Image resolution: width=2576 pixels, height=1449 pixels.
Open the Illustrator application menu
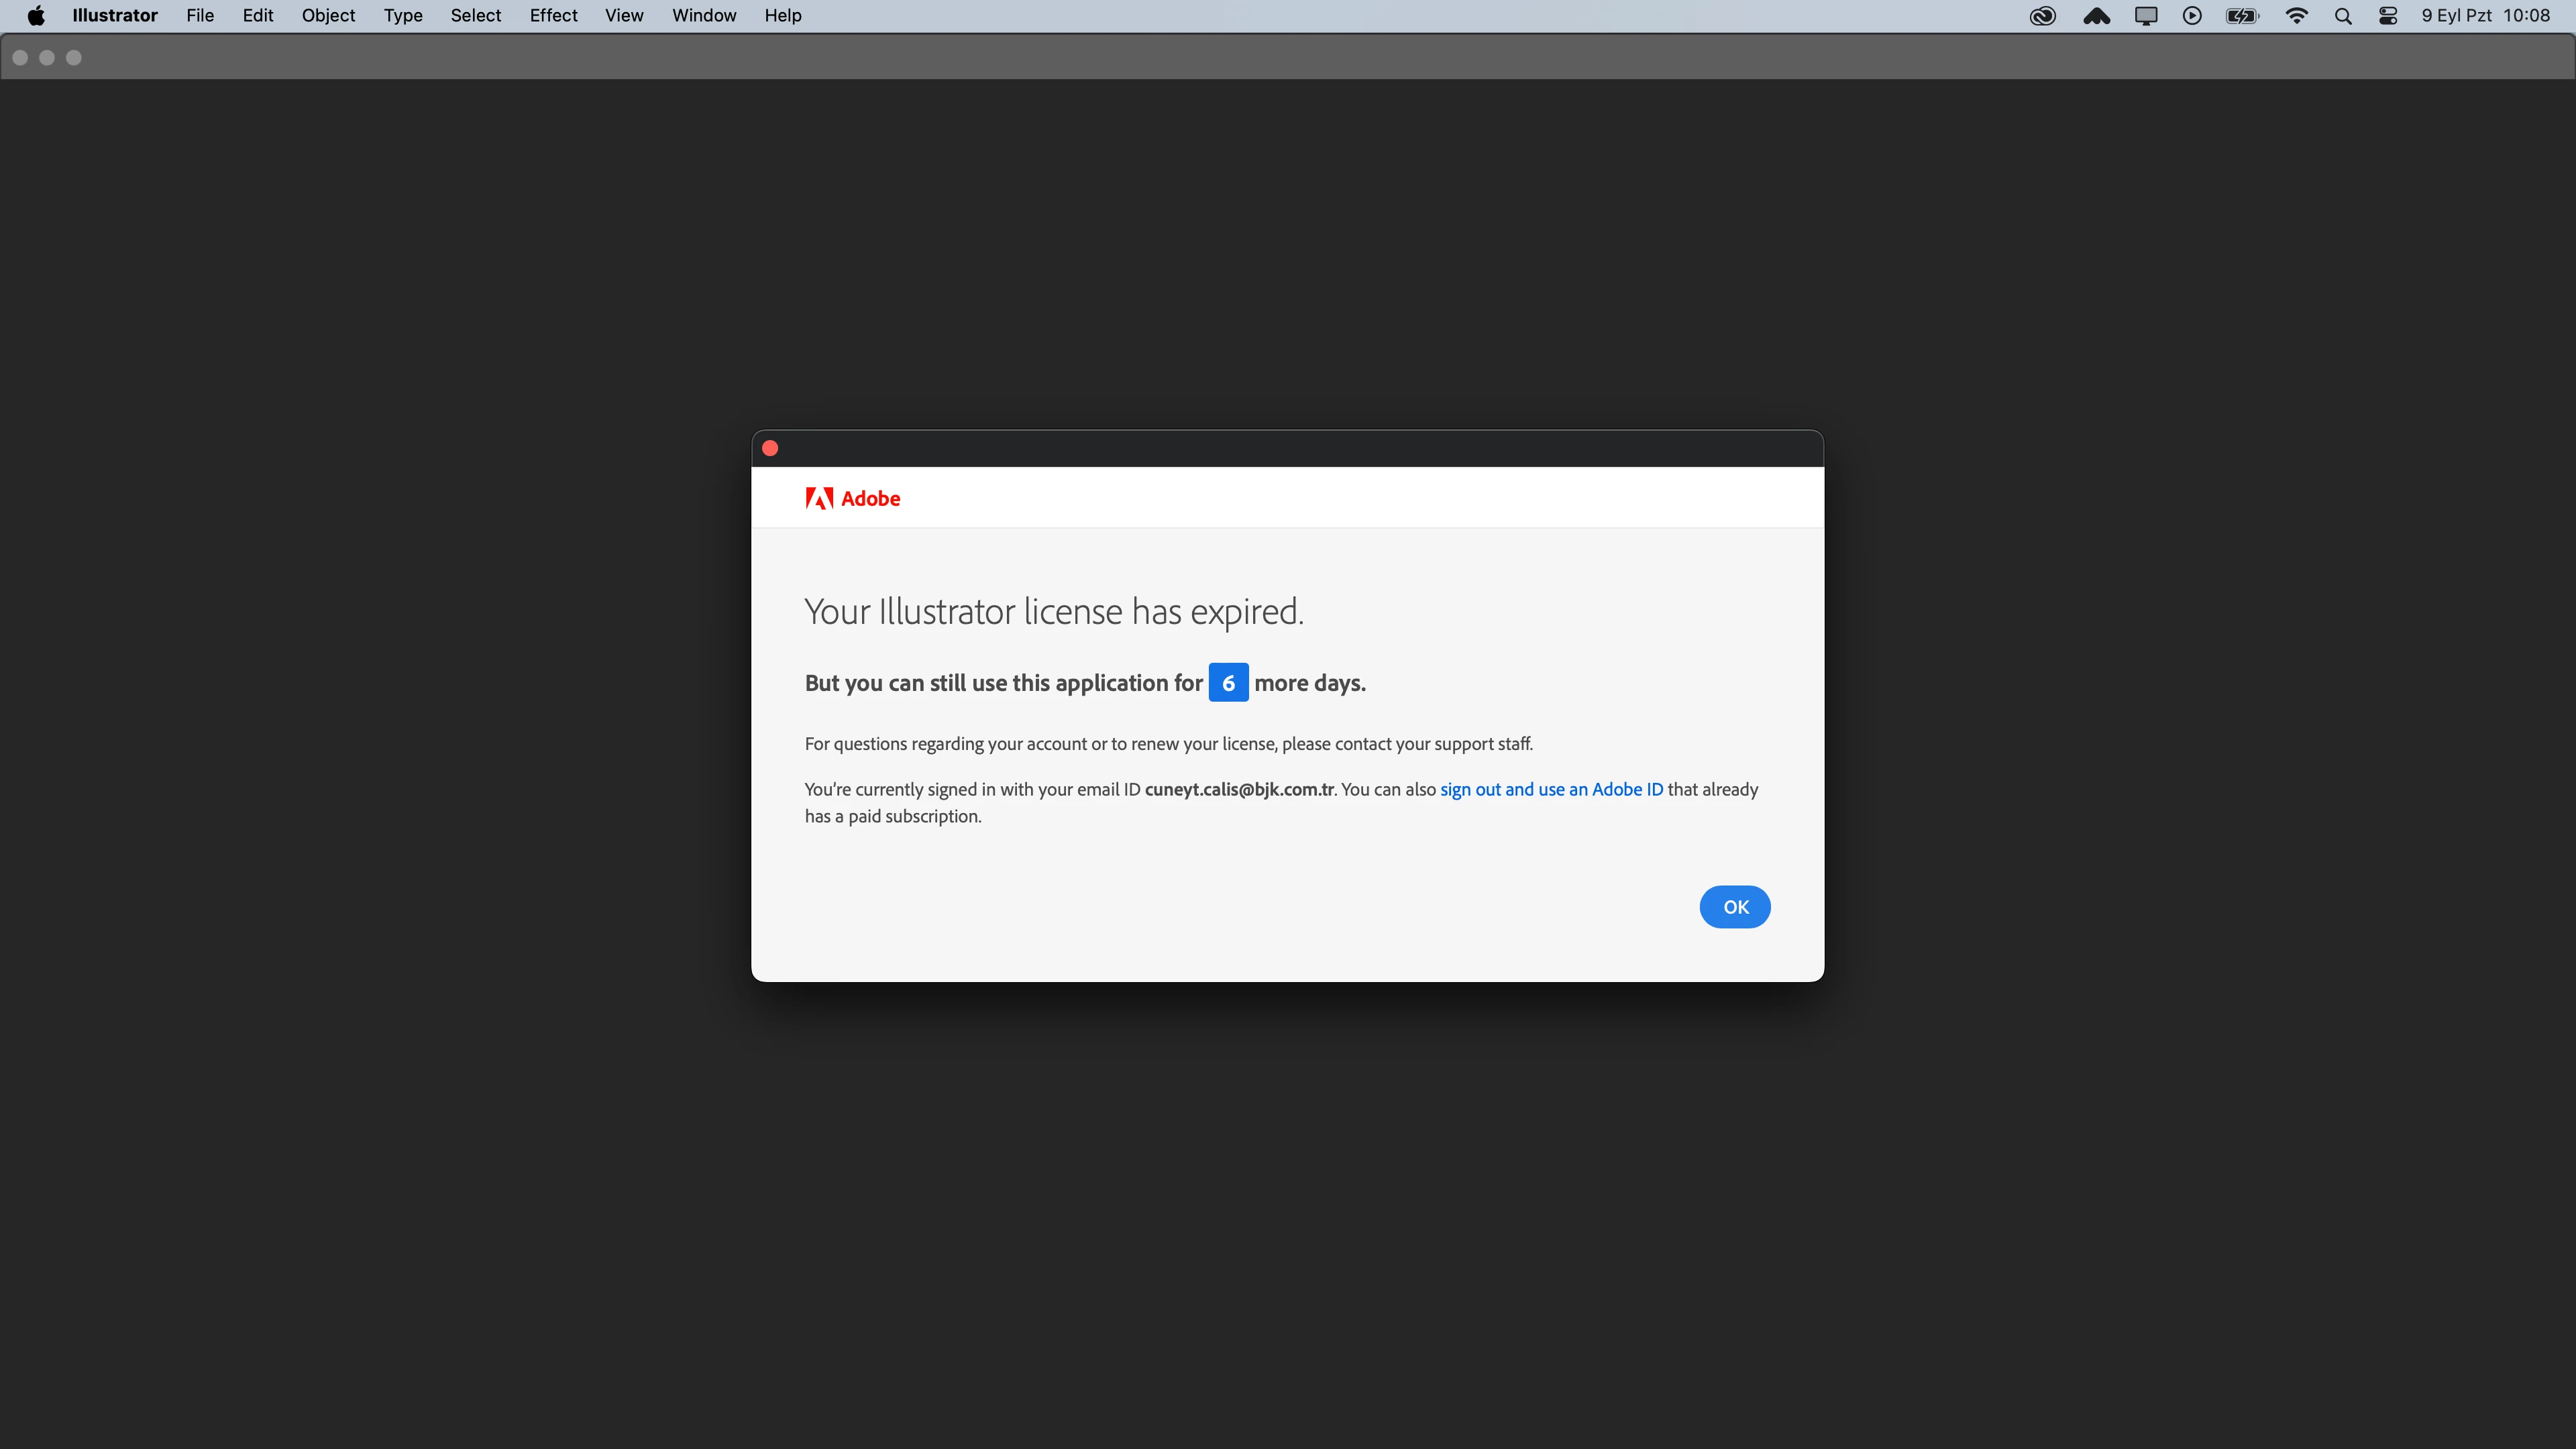click(x=114, y=16)
